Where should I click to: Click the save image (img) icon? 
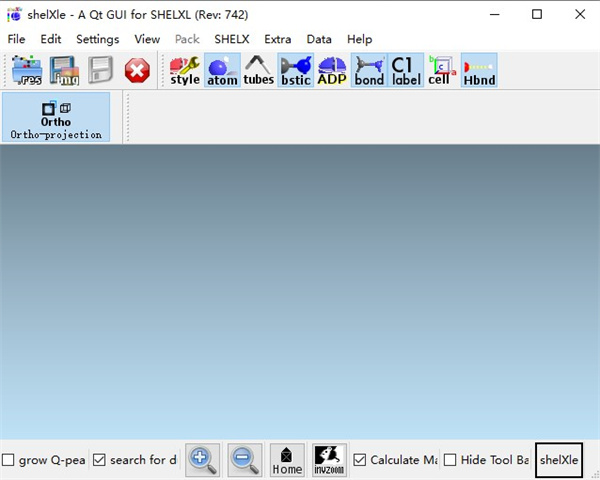coord(64,70)
